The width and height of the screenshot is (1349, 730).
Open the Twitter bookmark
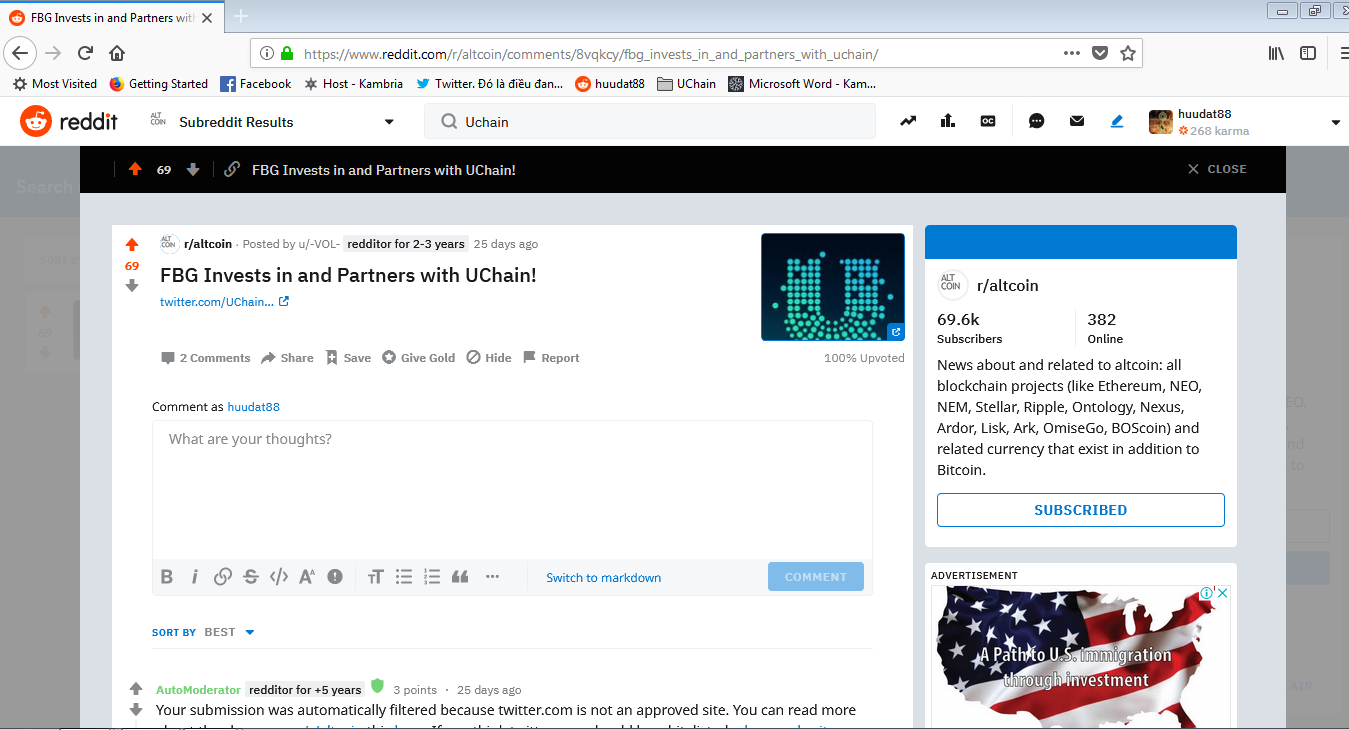pyautogui.click(x=490, y=84)
